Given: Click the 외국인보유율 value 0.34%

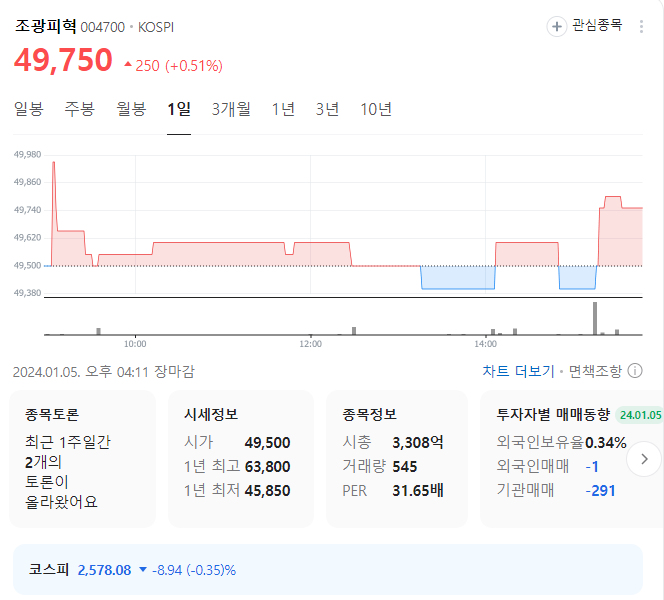Looking at the screenshot, I should (x=606, y=443).
